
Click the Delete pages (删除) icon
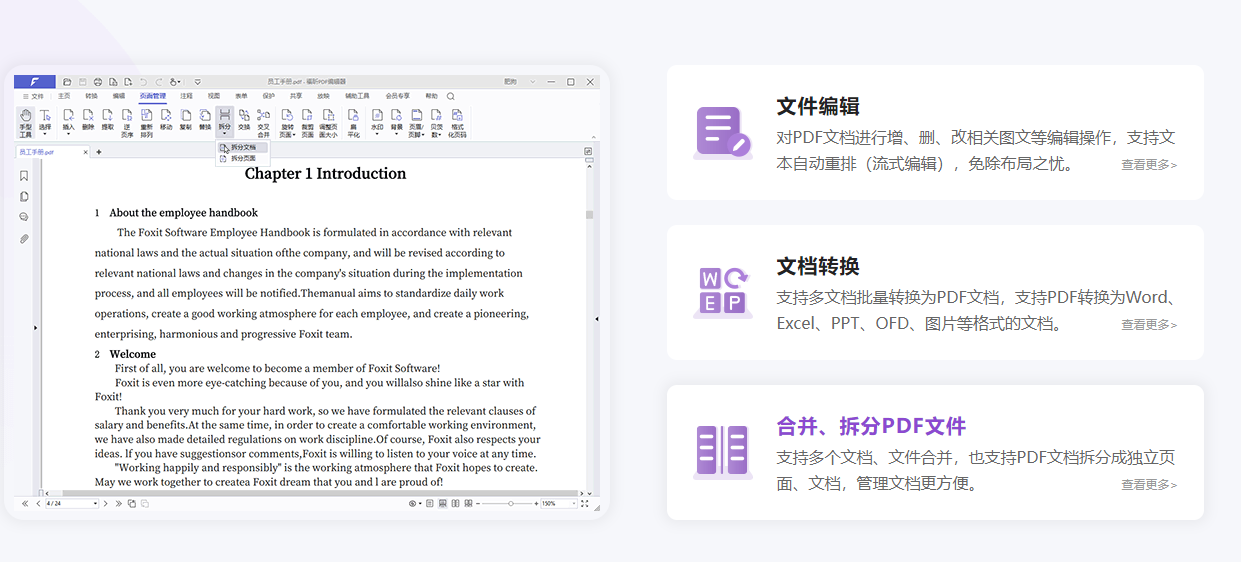tap(88, 120)
